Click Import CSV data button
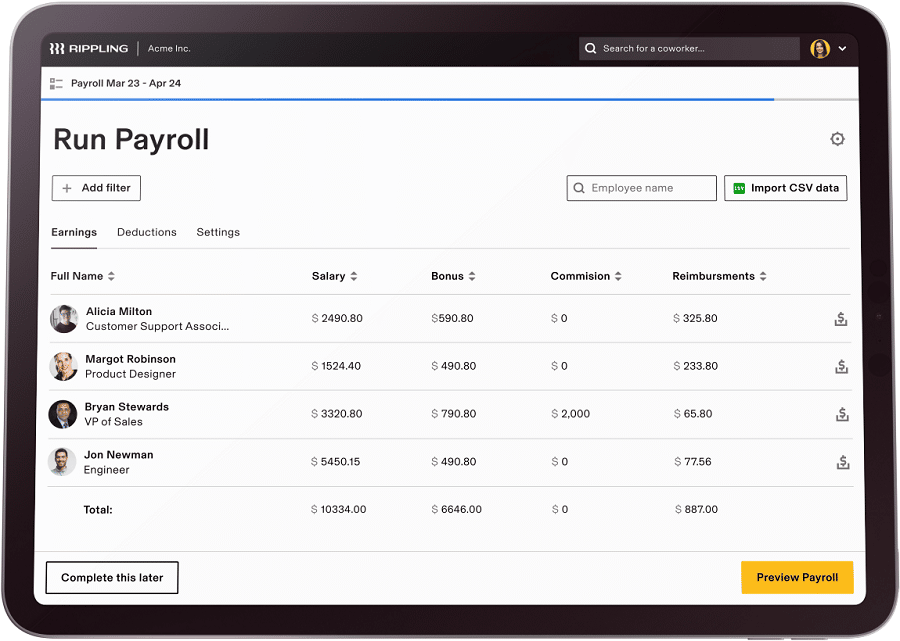Viewport: 900px width, 641px height. [x=785, y=188]
